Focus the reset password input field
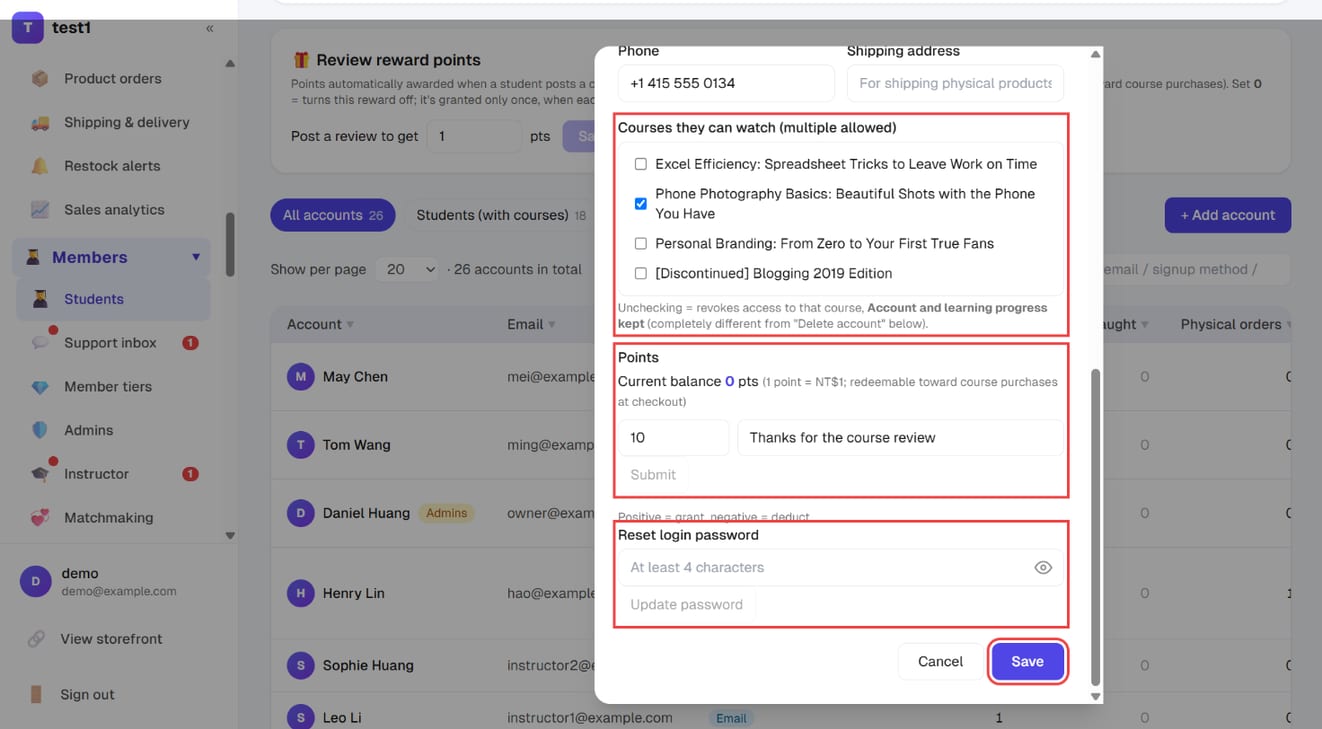 click(x=841, y=567)
